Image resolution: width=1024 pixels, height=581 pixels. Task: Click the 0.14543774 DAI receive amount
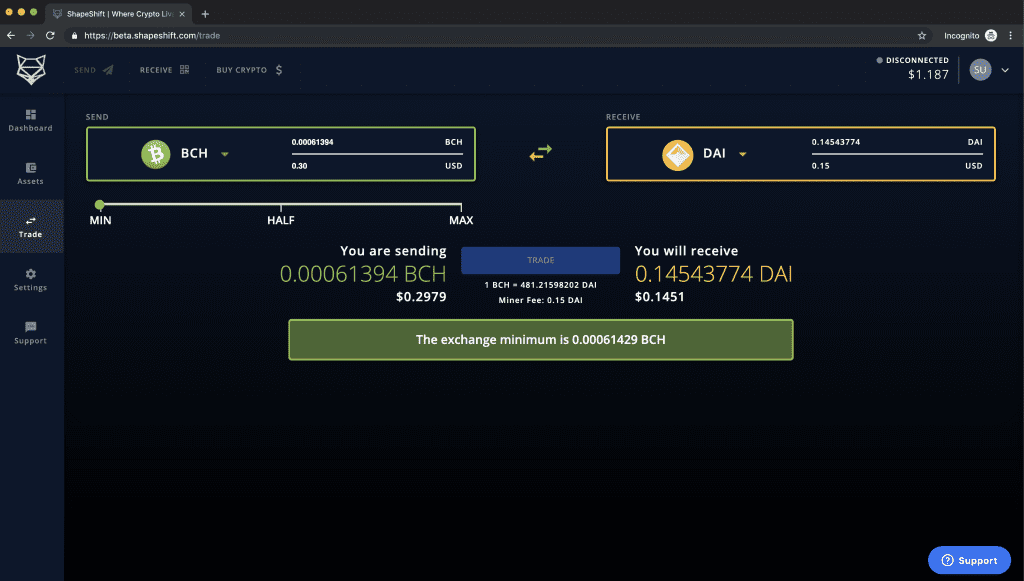(714, 274)
